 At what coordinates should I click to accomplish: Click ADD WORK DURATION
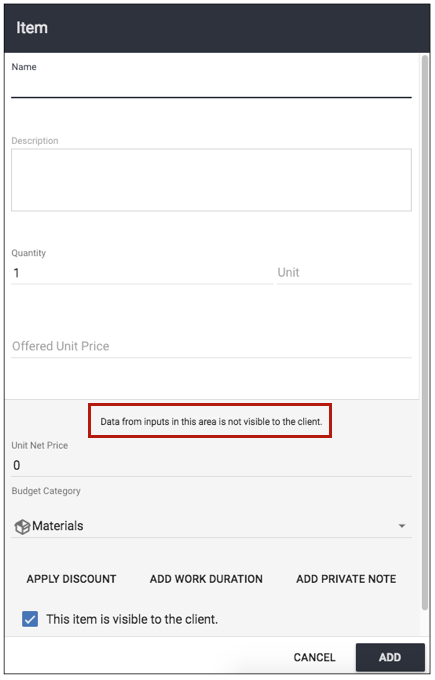[x=206, y=579]
